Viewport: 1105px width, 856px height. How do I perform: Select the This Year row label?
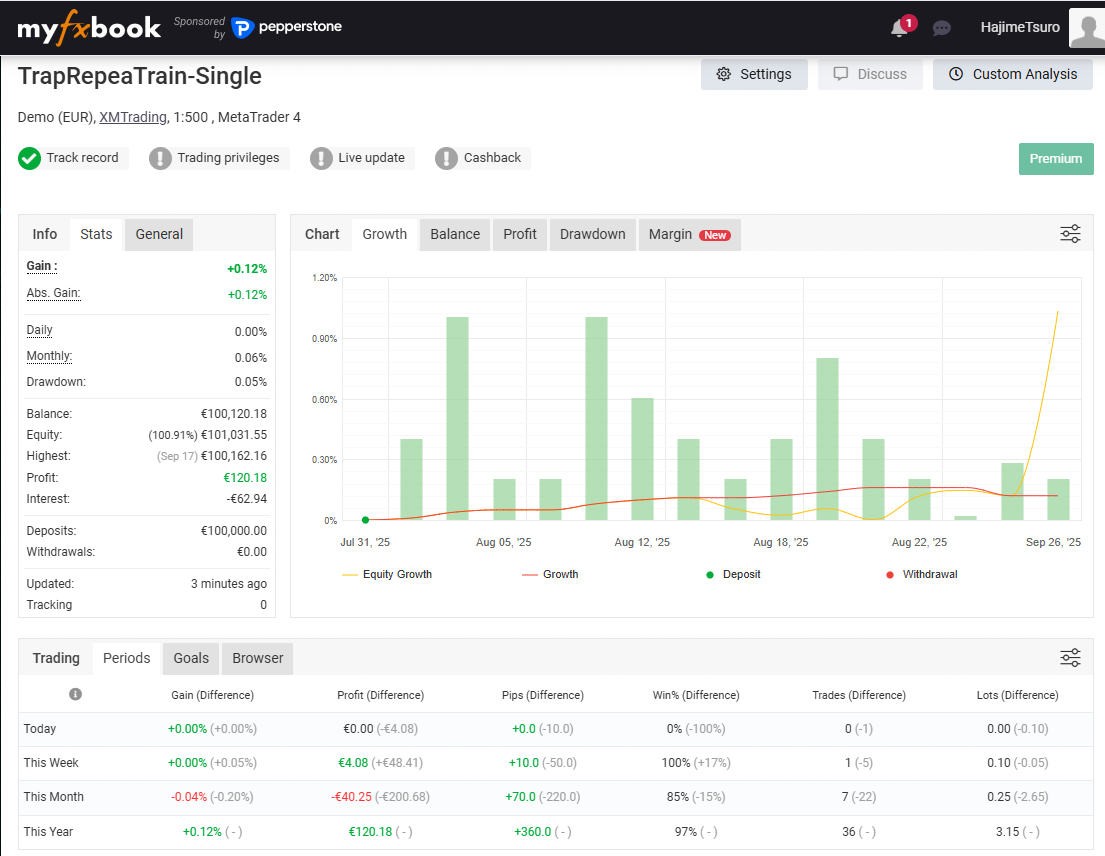pos(48,831)
